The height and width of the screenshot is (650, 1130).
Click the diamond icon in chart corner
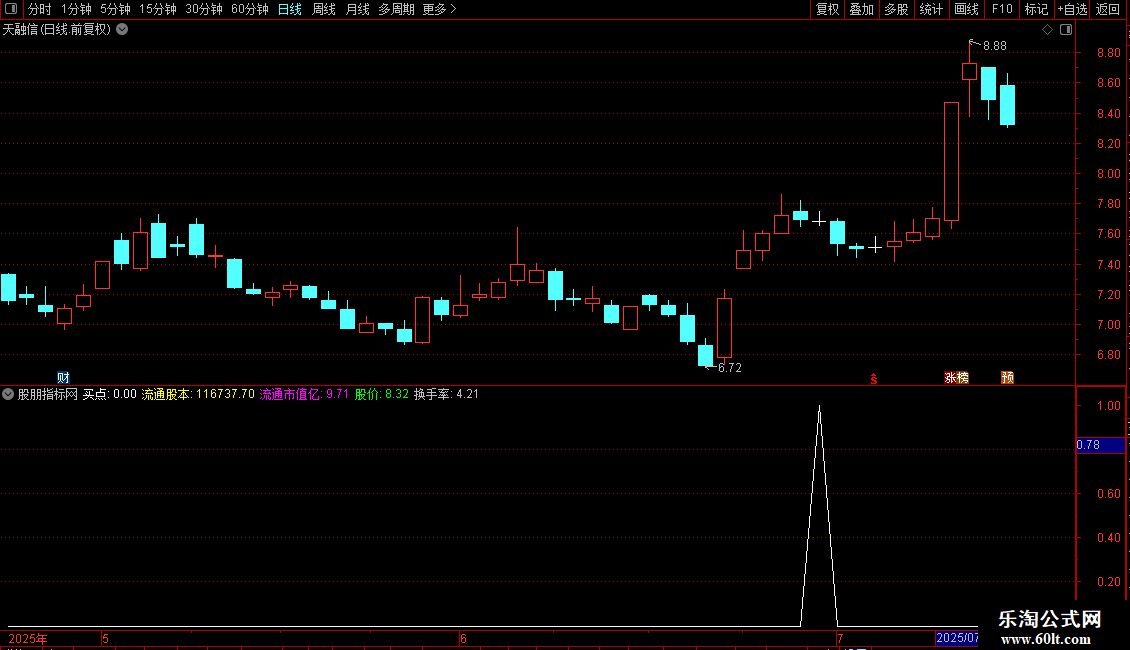1048,30
